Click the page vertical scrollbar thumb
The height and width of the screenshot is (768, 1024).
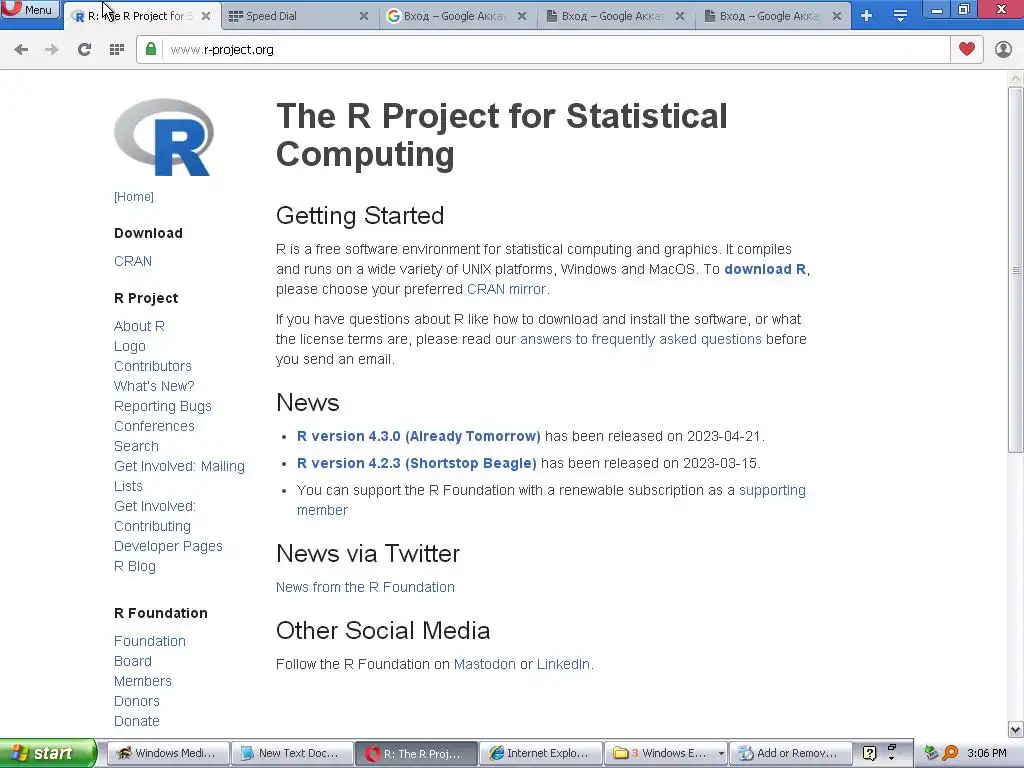tap(1016, 269)
